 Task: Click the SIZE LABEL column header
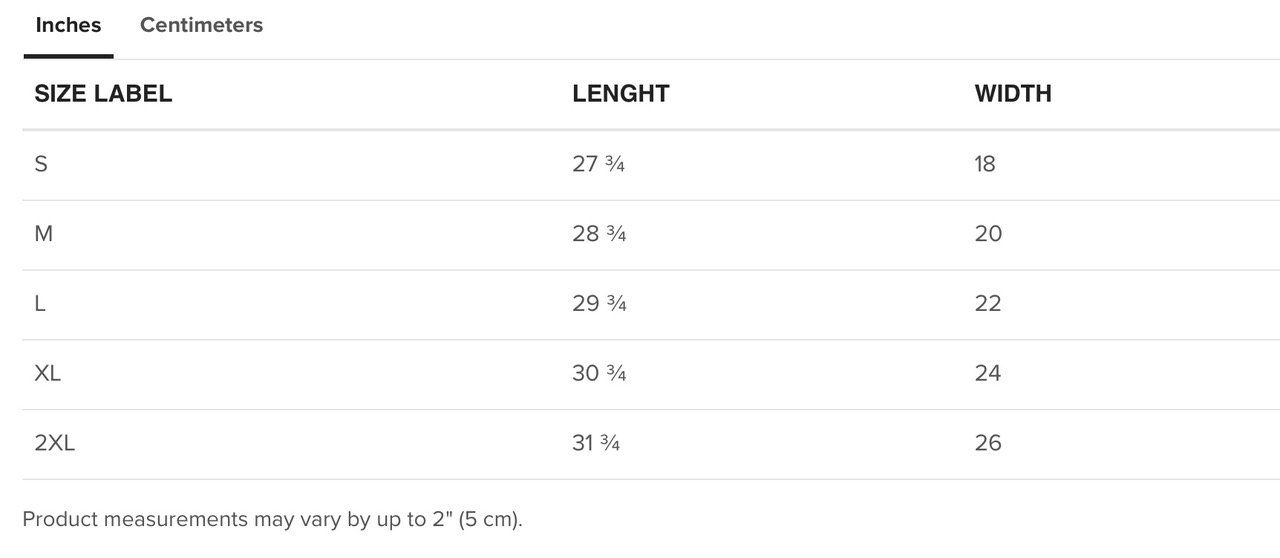pos(103,94)
